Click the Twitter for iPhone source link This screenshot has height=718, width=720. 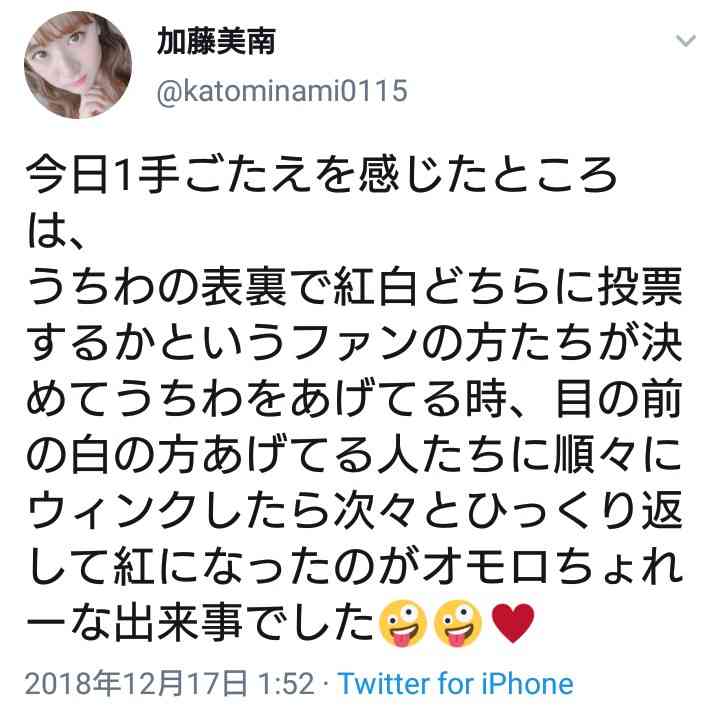[456, 684]
